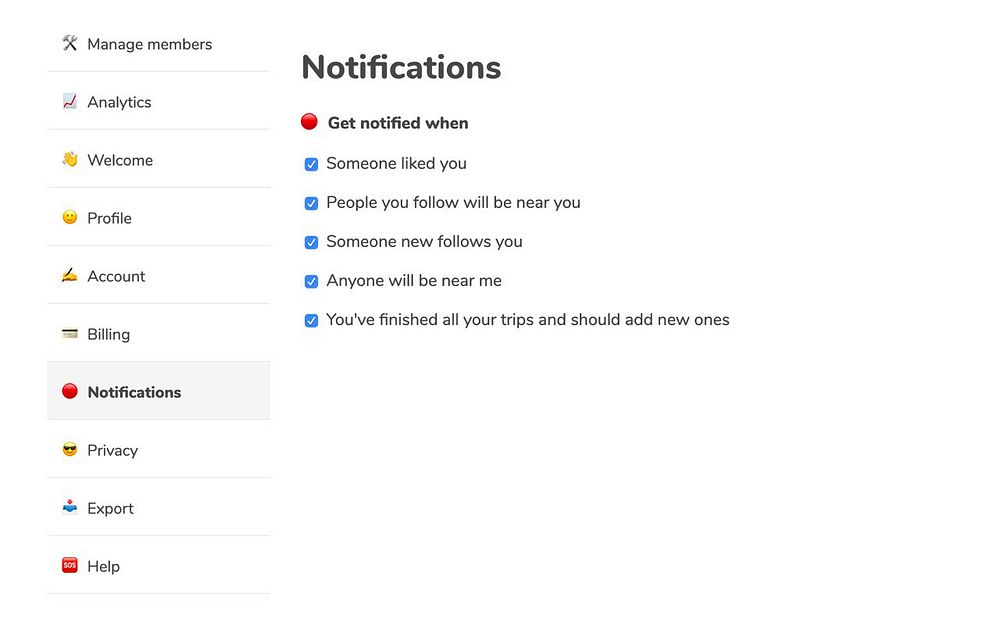Select the Notifications sidebar item

[134, 392]
